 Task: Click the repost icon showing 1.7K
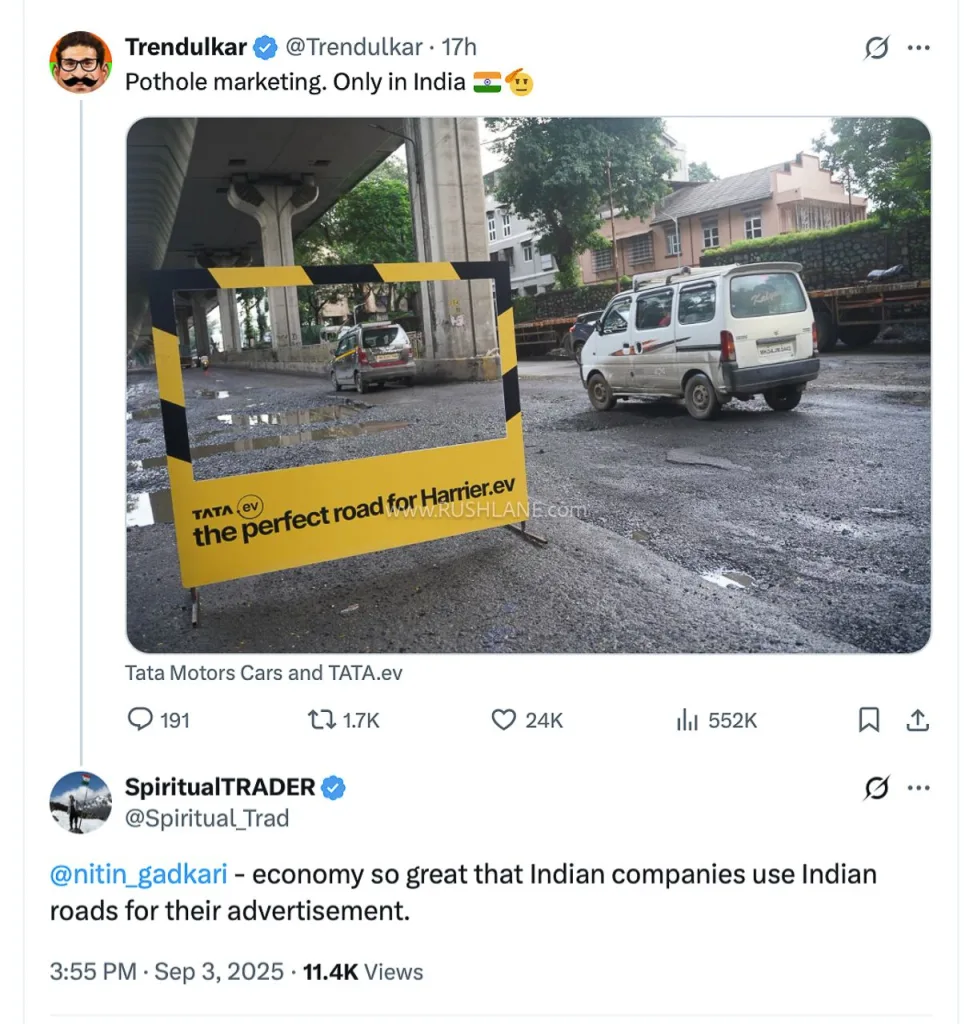323,719
